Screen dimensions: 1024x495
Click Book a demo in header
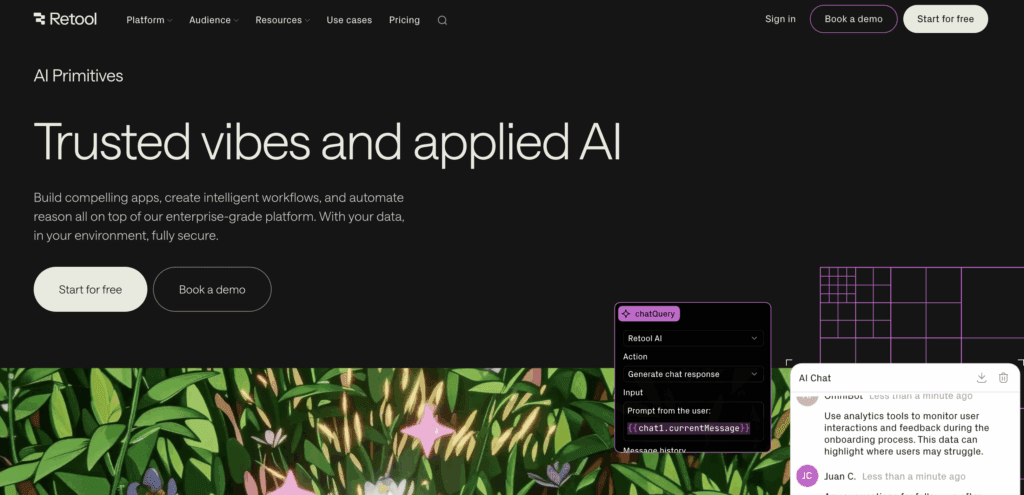point(852,19)
